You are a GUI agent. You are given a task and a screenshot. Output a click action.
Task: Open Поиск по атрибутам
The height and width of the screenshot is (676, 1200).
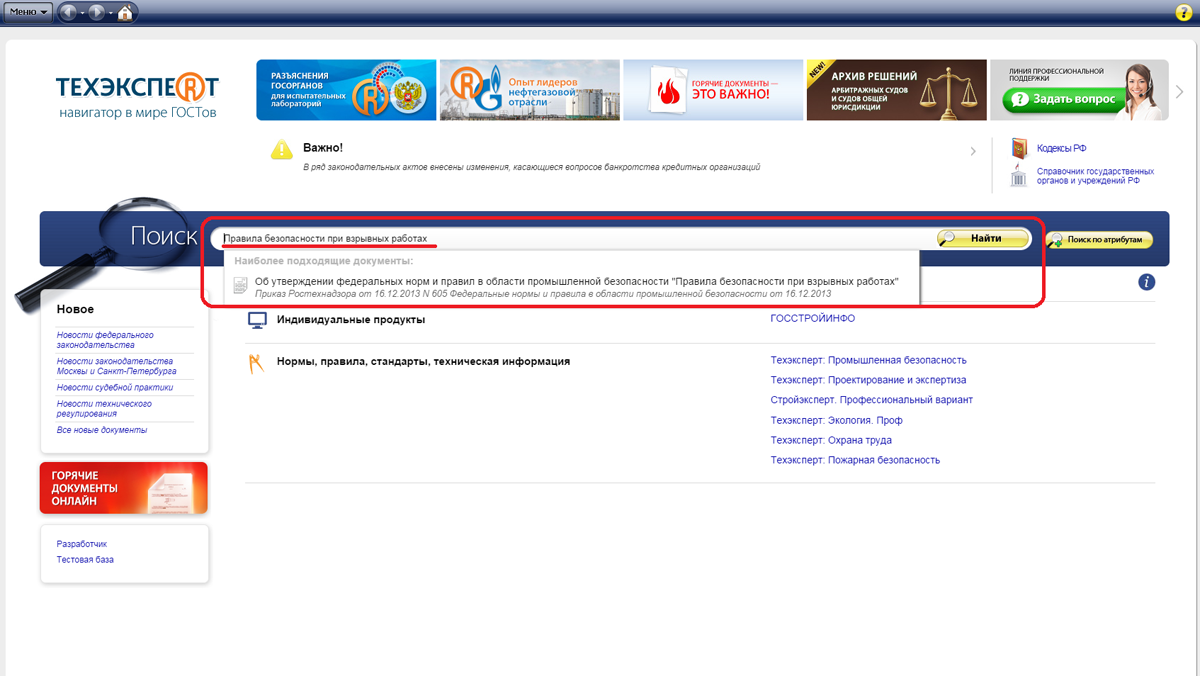coord(1099,240)
